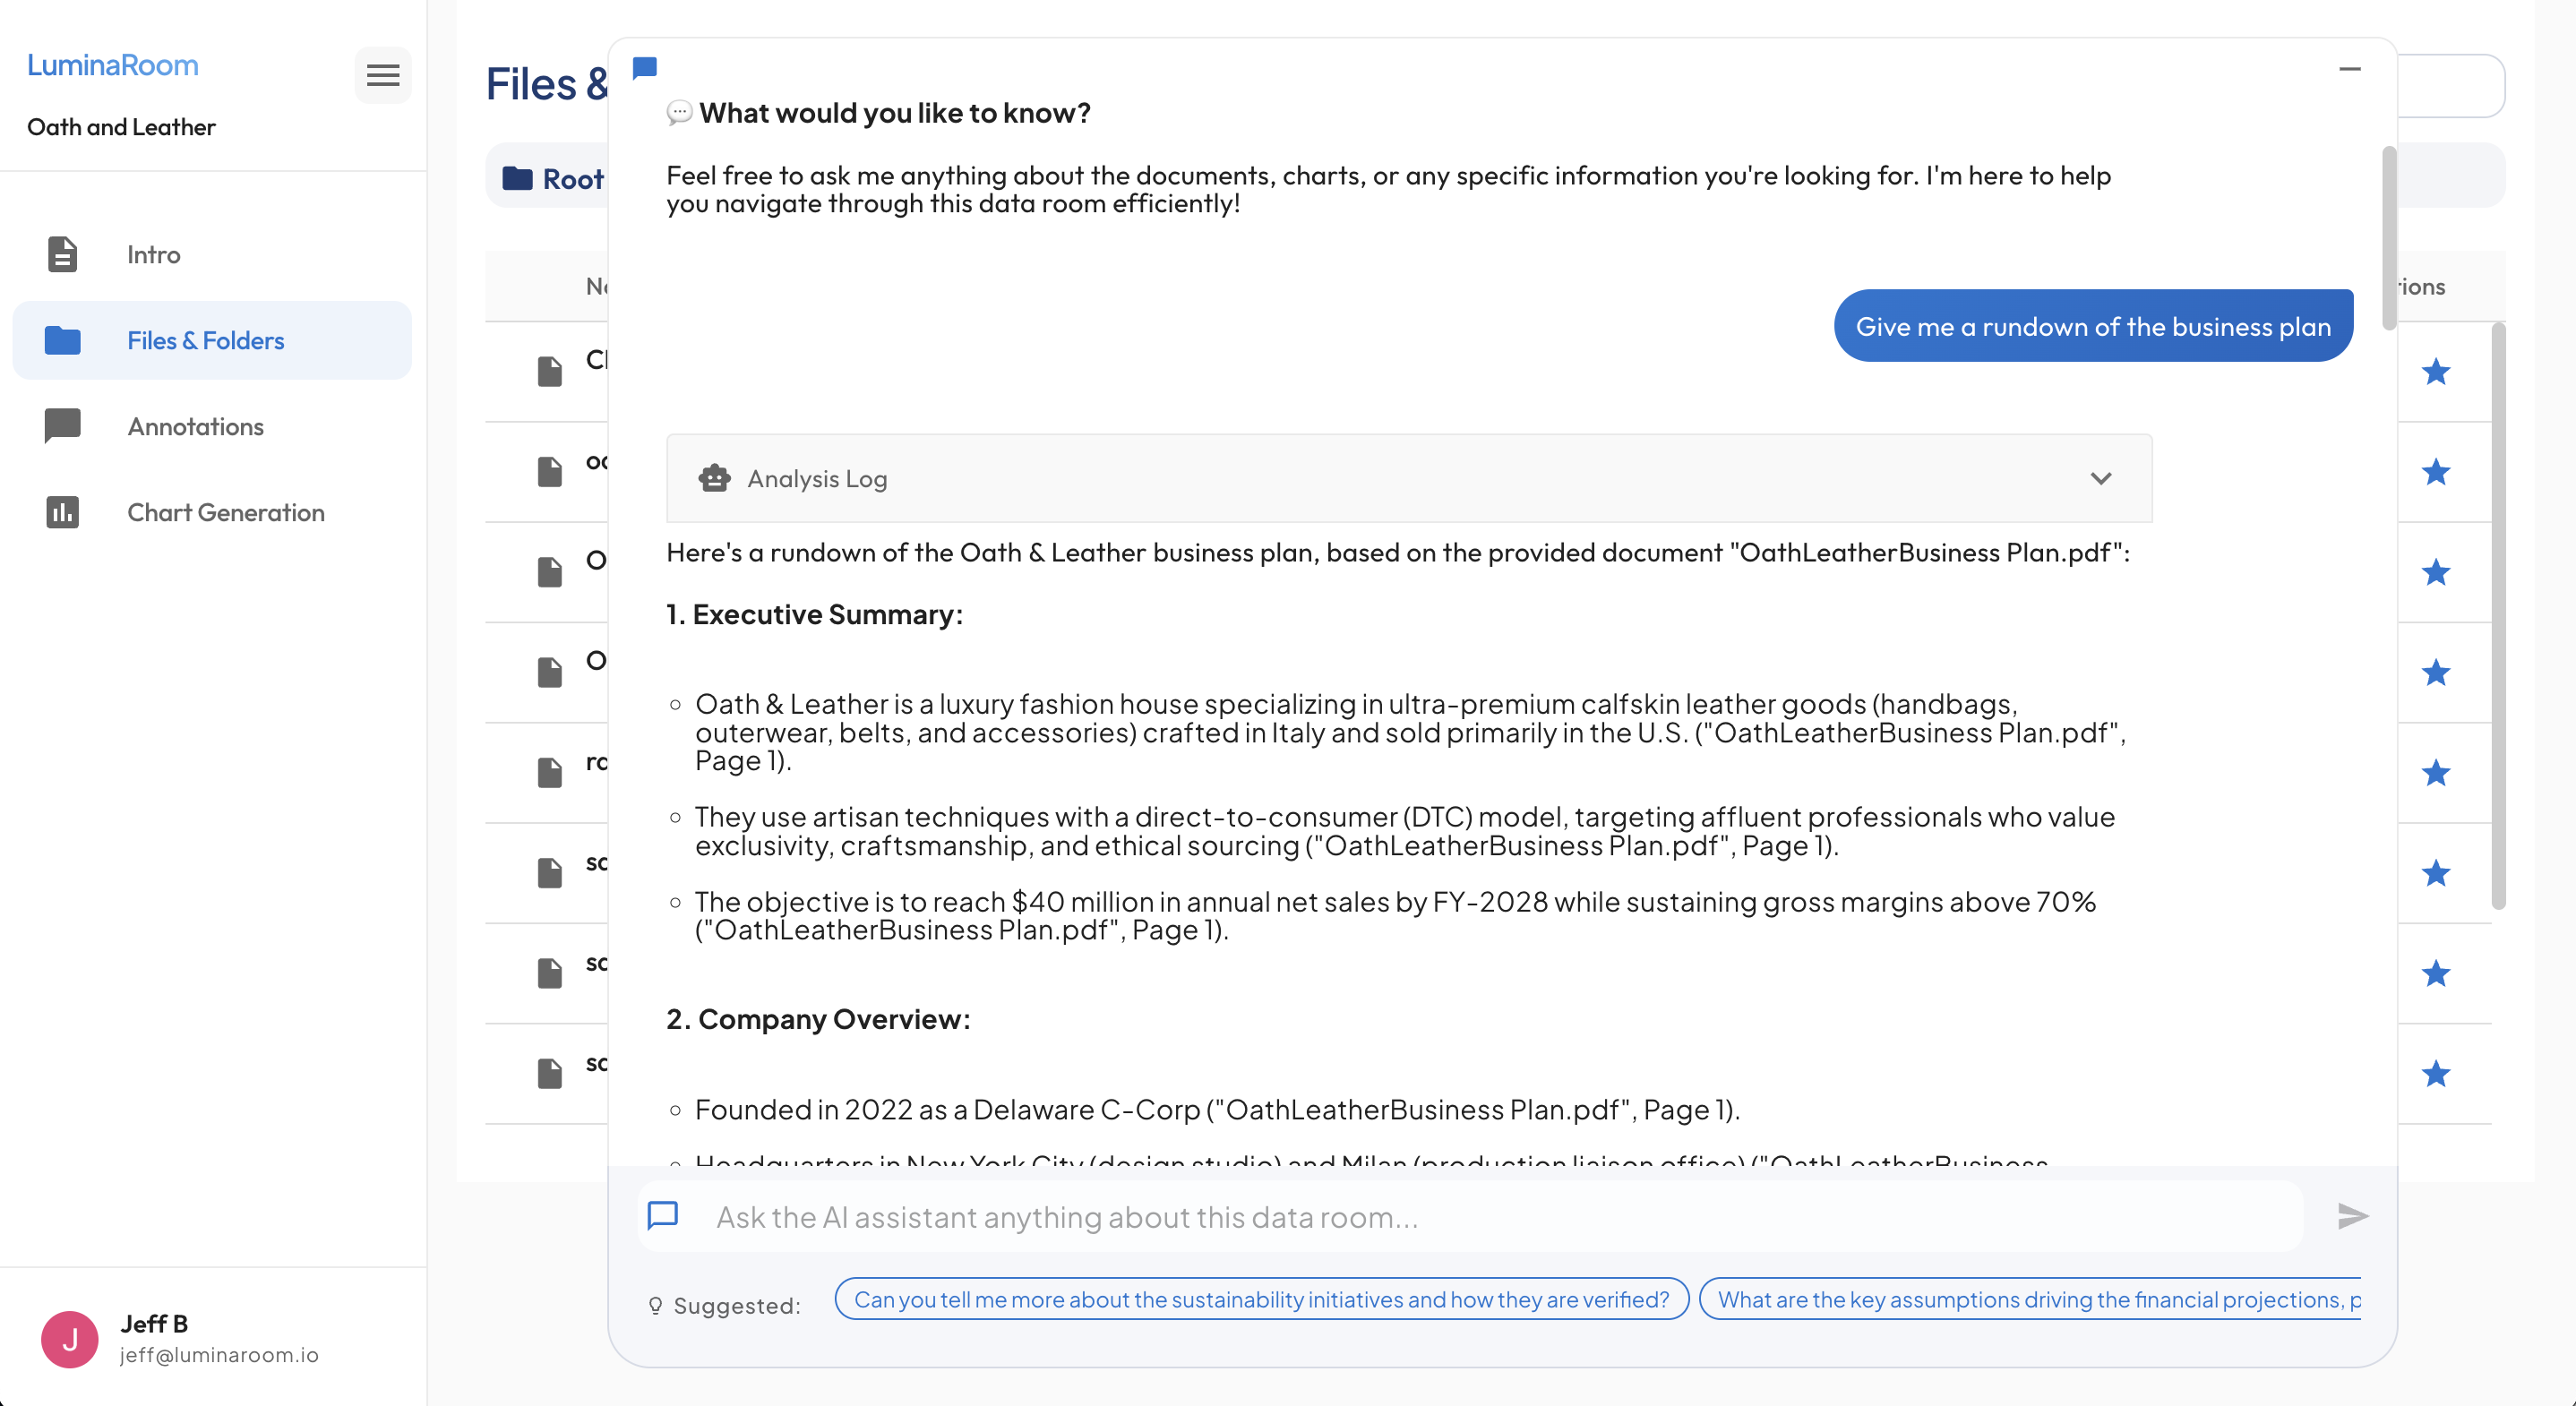Toggle the star on the second file row
2576x1406 pixels.
coord(2436,472)
